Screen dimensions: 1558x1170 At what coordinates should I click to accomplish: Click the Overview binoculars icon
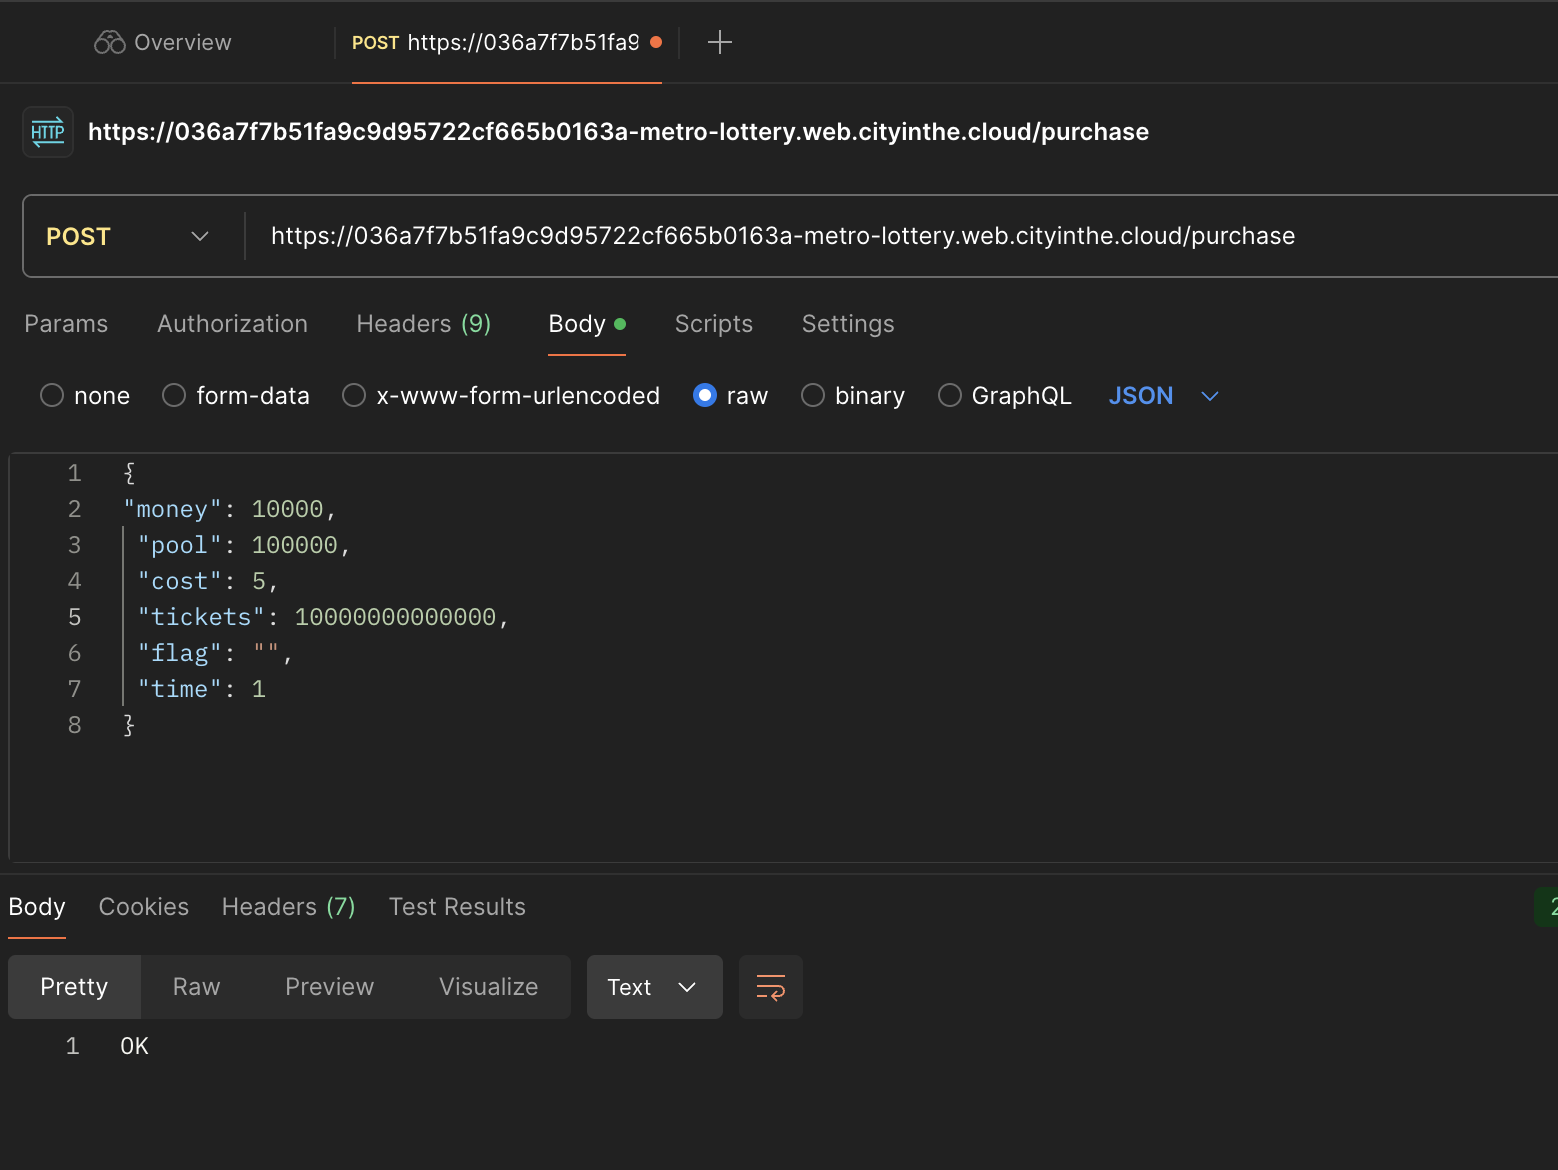coord(110,42)
